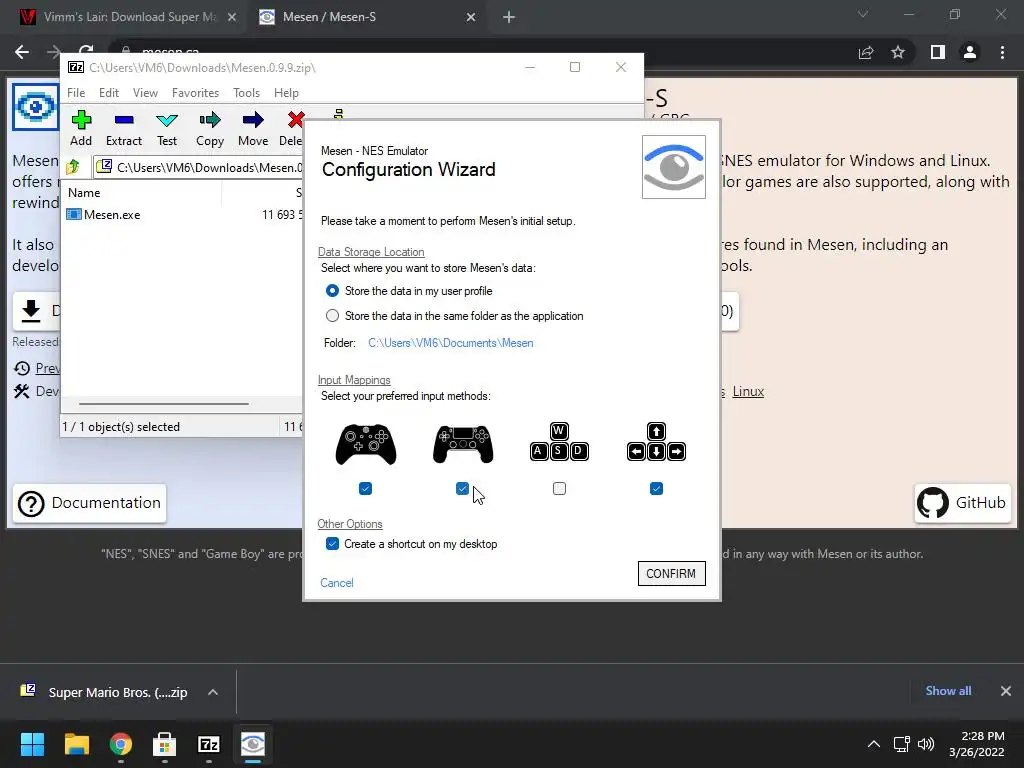Select store data in application folder

coord(332,315)
